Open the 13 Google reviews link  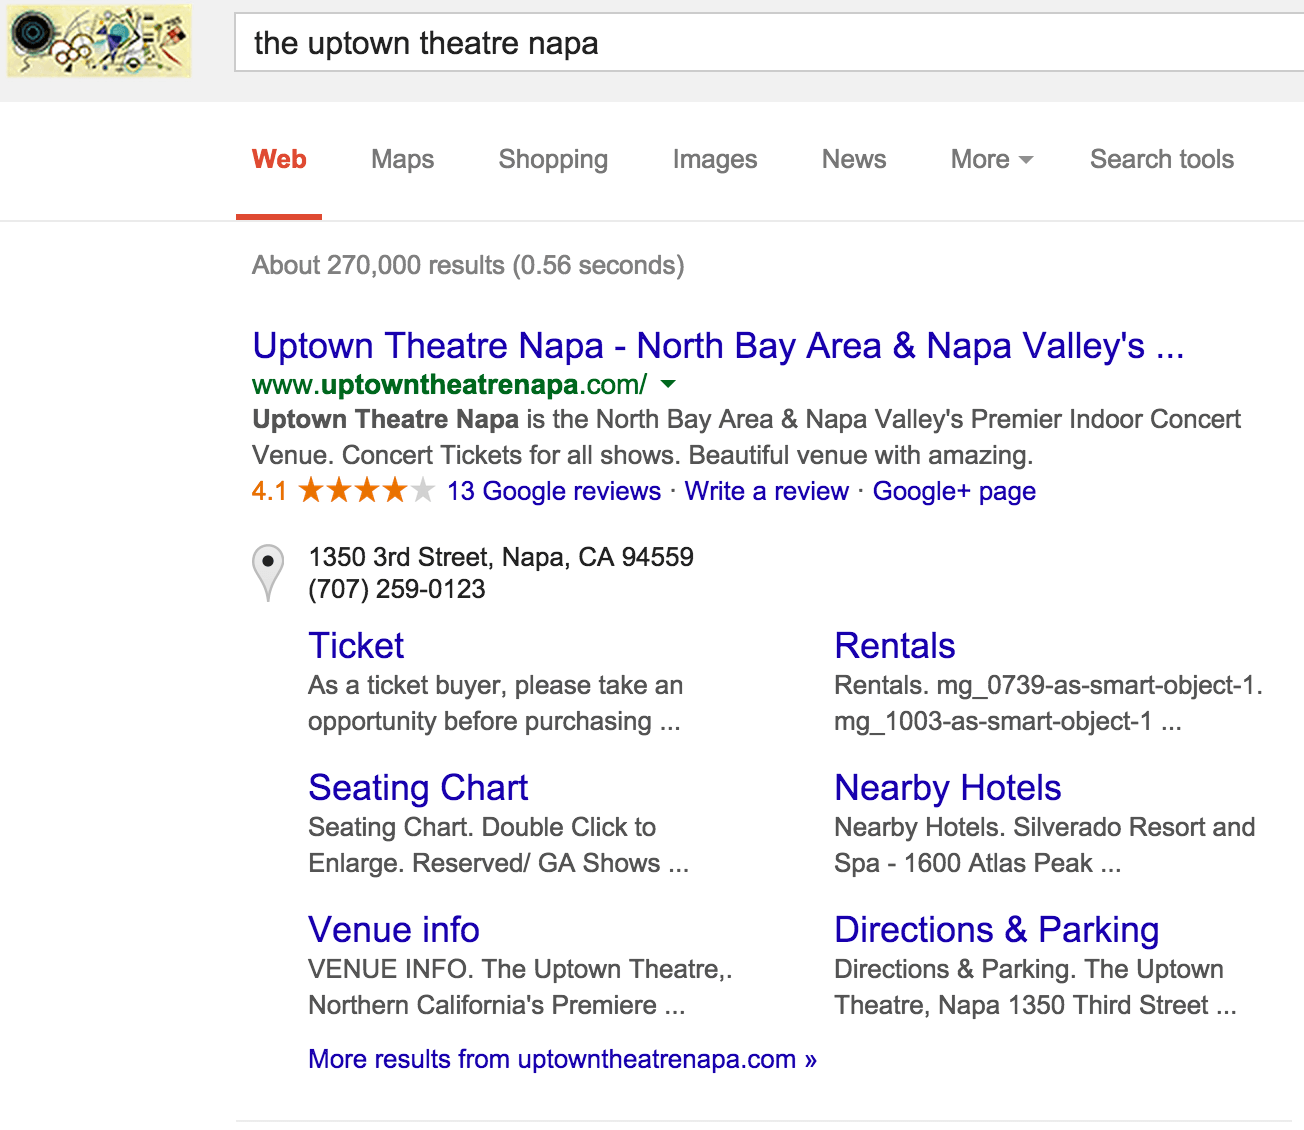point(554,491)
